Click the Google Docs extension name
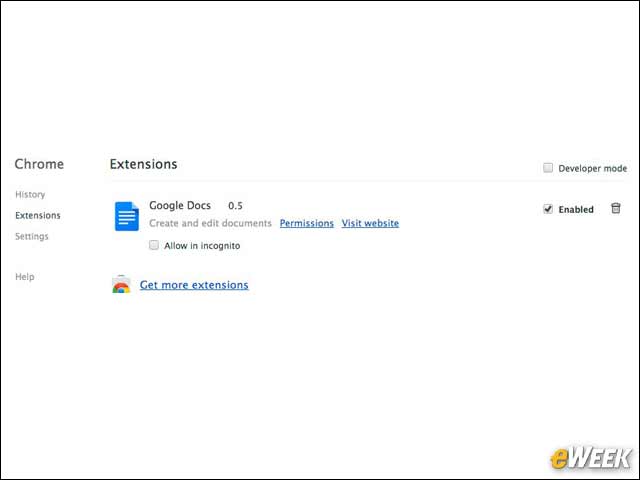Image resolution: width=640 pixels, height=480 pixels. 180,205
